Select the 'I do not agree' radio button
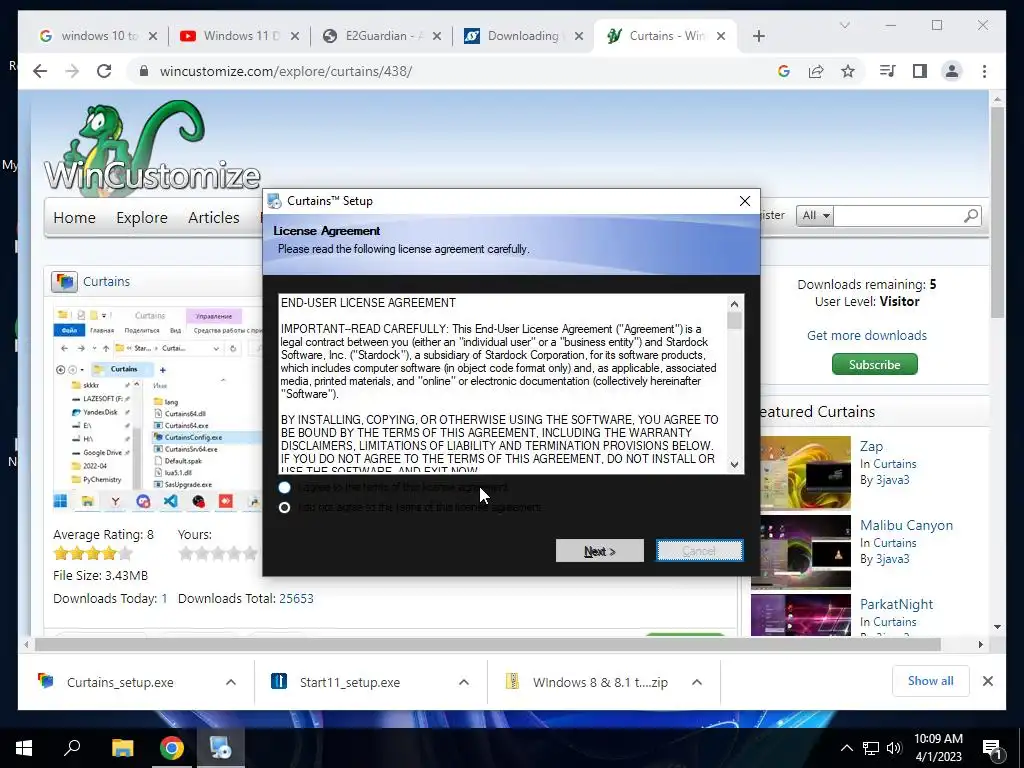 (285, 507)
